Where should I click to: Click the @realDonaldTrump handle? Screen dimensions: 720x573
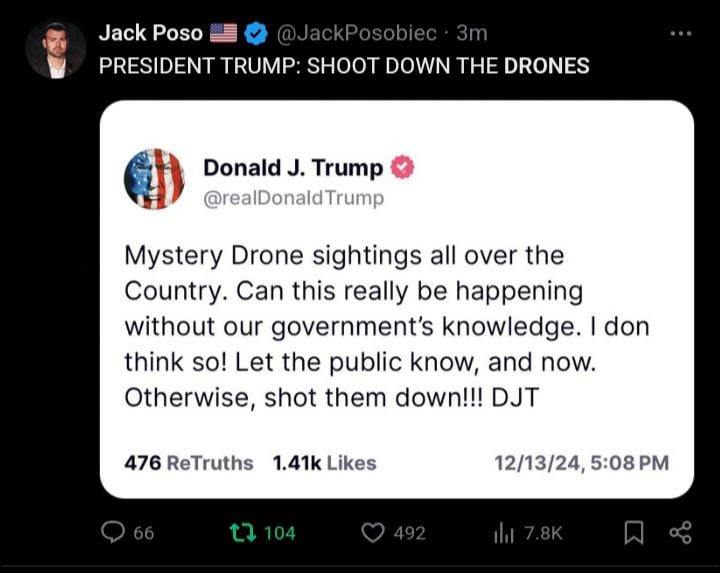point(293,198)
